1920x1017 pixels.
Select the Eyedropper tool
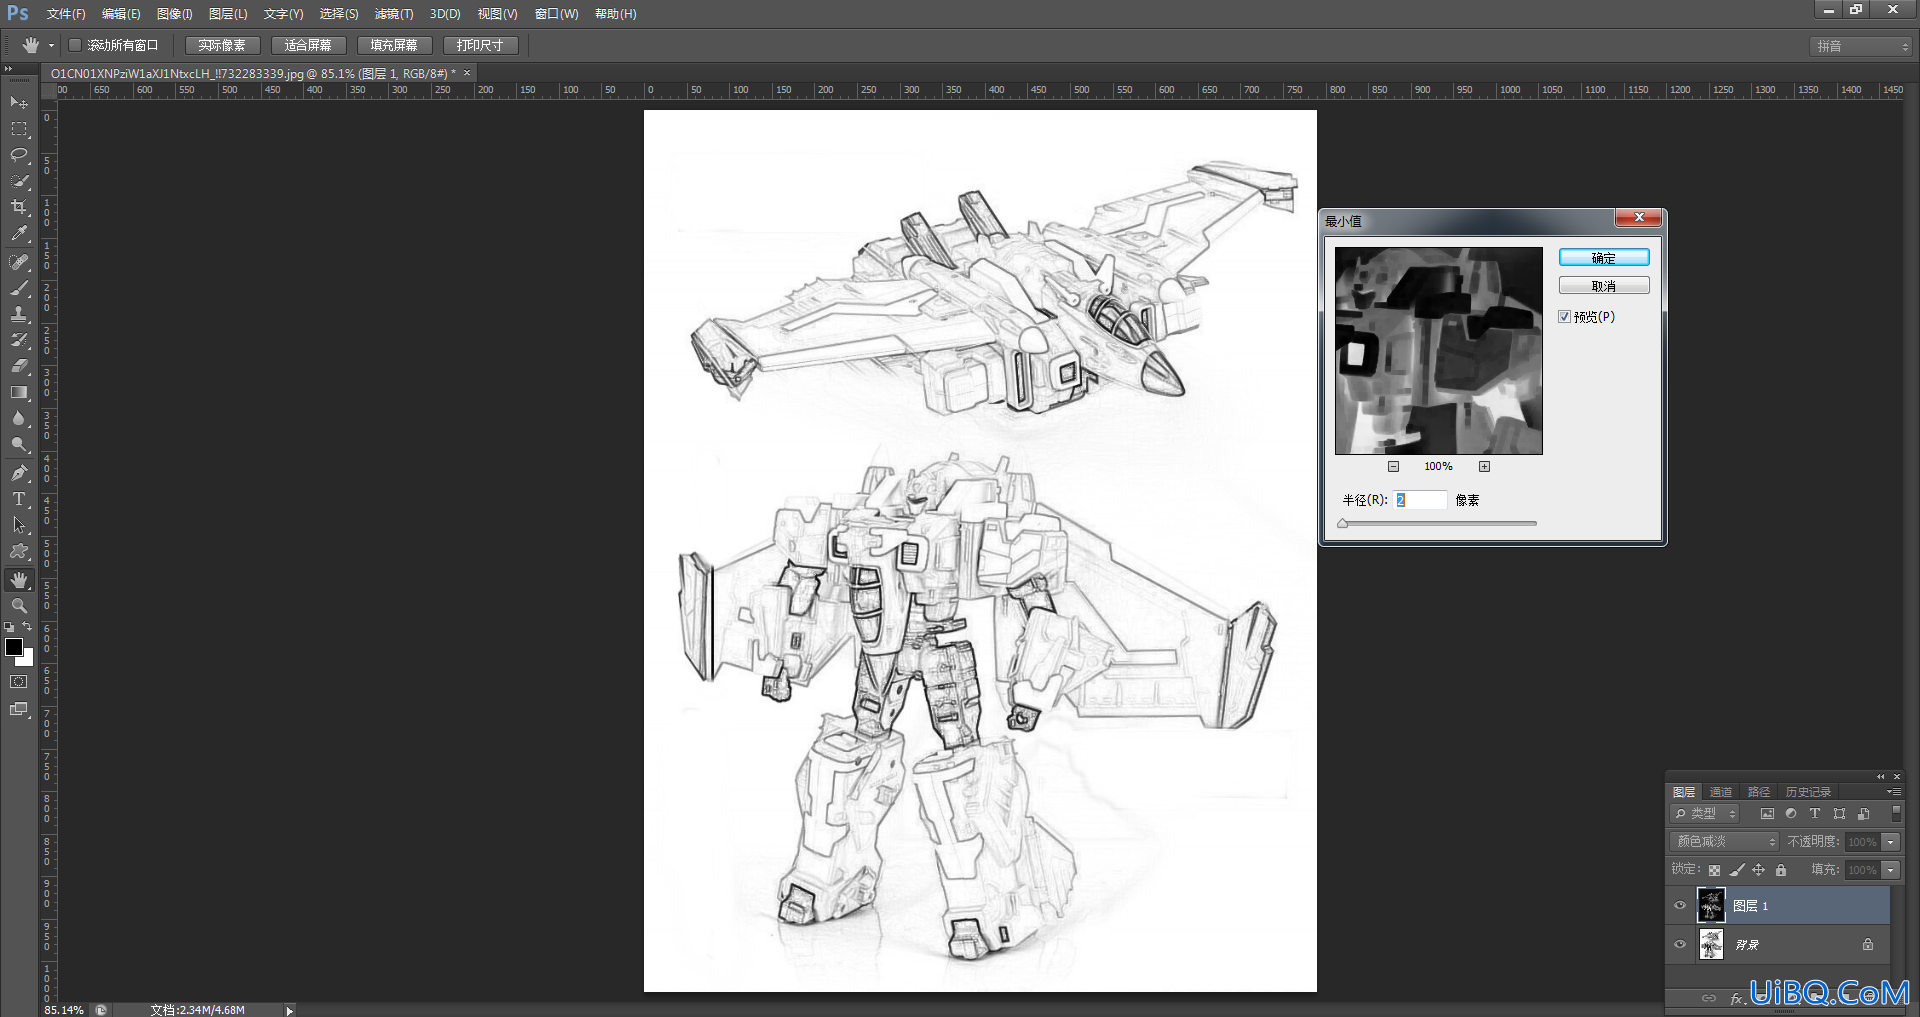19,233
